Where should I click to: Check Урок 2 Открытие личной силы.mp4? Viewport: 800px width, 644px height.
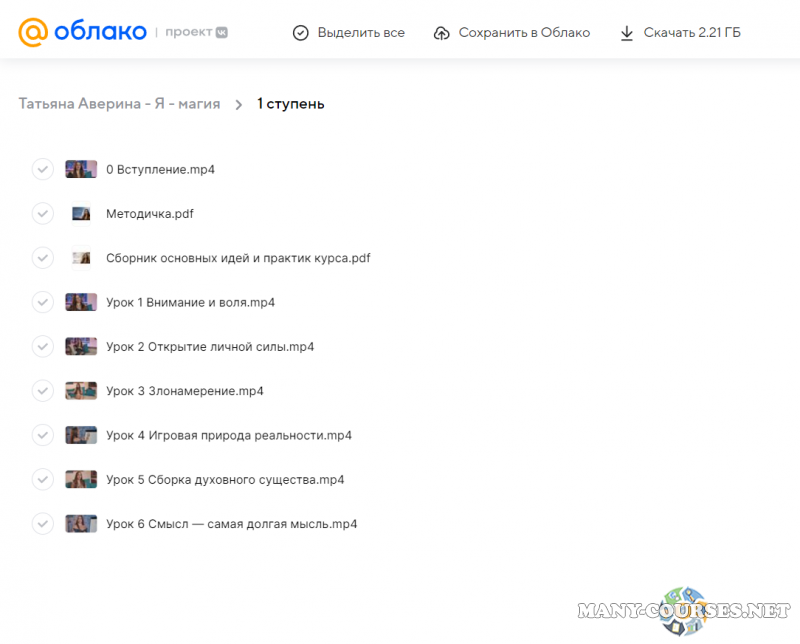pos(43,346)
